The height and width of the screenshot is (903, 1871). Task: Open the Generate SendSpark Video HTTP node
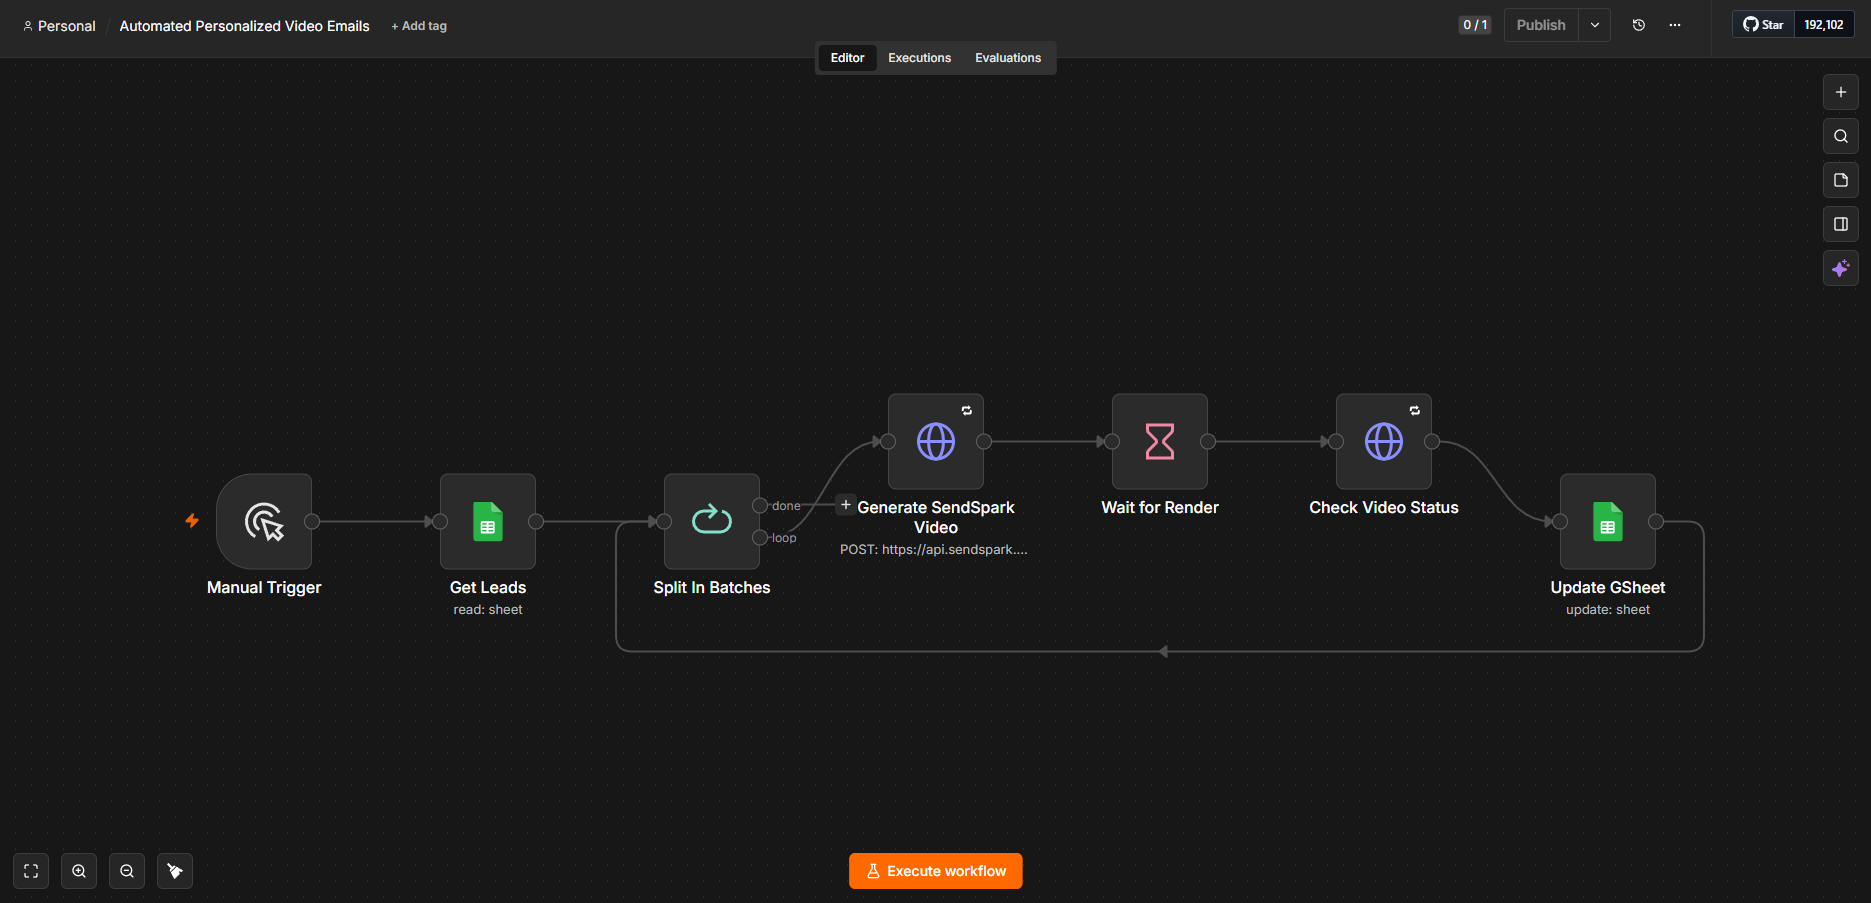pos(936,441)
